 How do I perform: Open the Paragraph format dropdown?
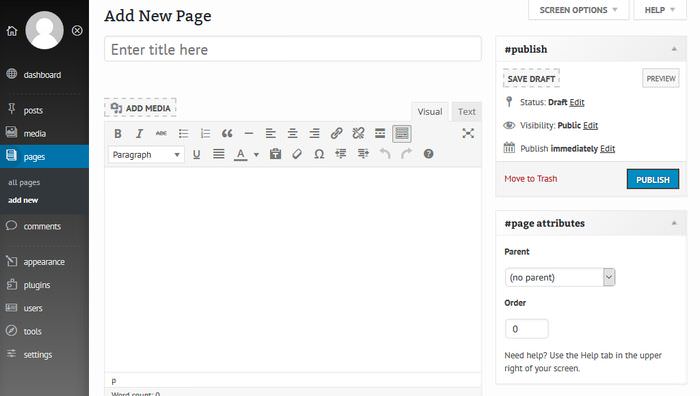(146, 154)
